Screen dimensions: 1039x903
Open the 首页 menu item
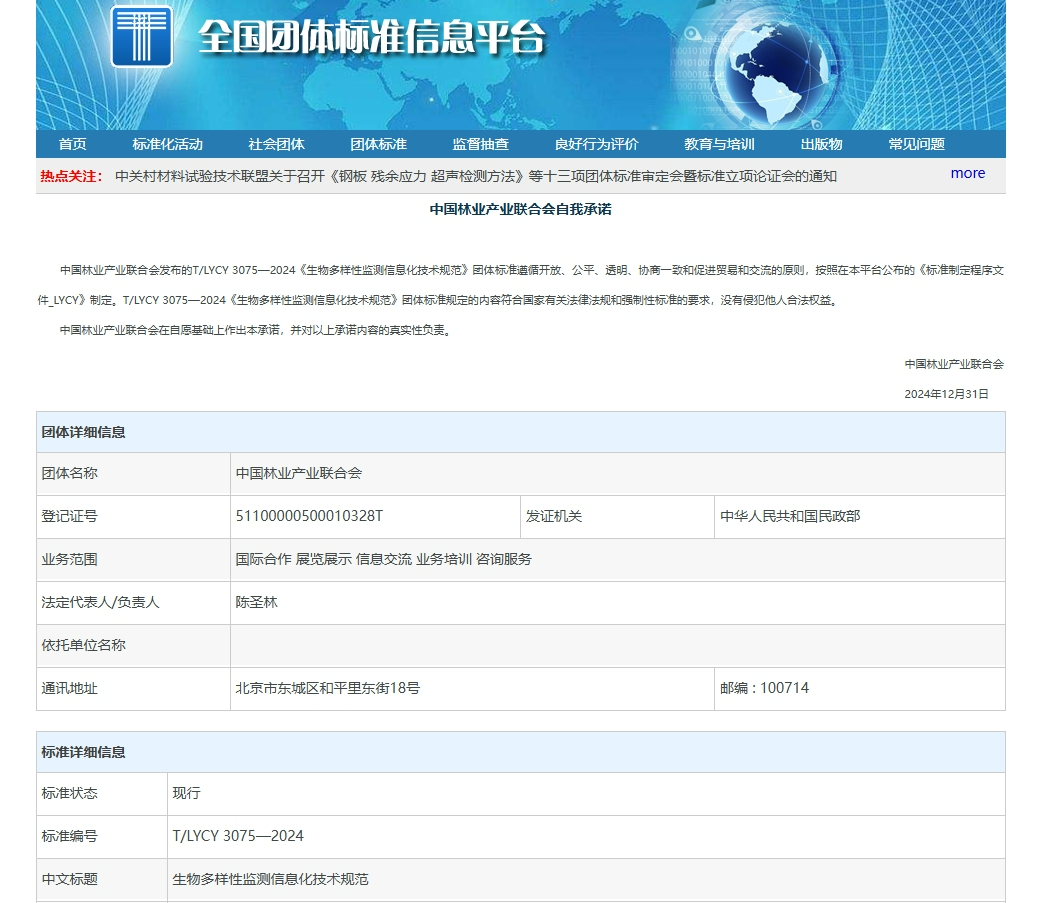pyautogui.click(x=72, y=144)
